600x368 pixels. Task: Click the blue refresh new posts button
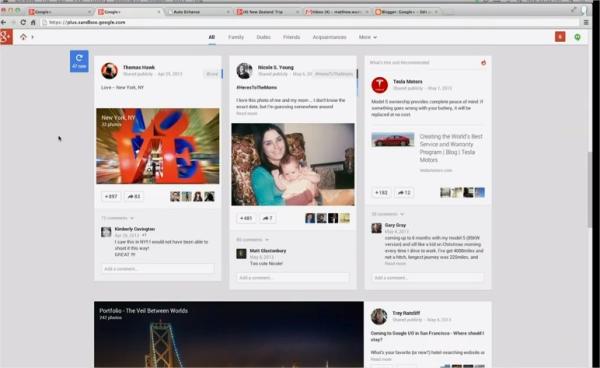tap(79, 61)
